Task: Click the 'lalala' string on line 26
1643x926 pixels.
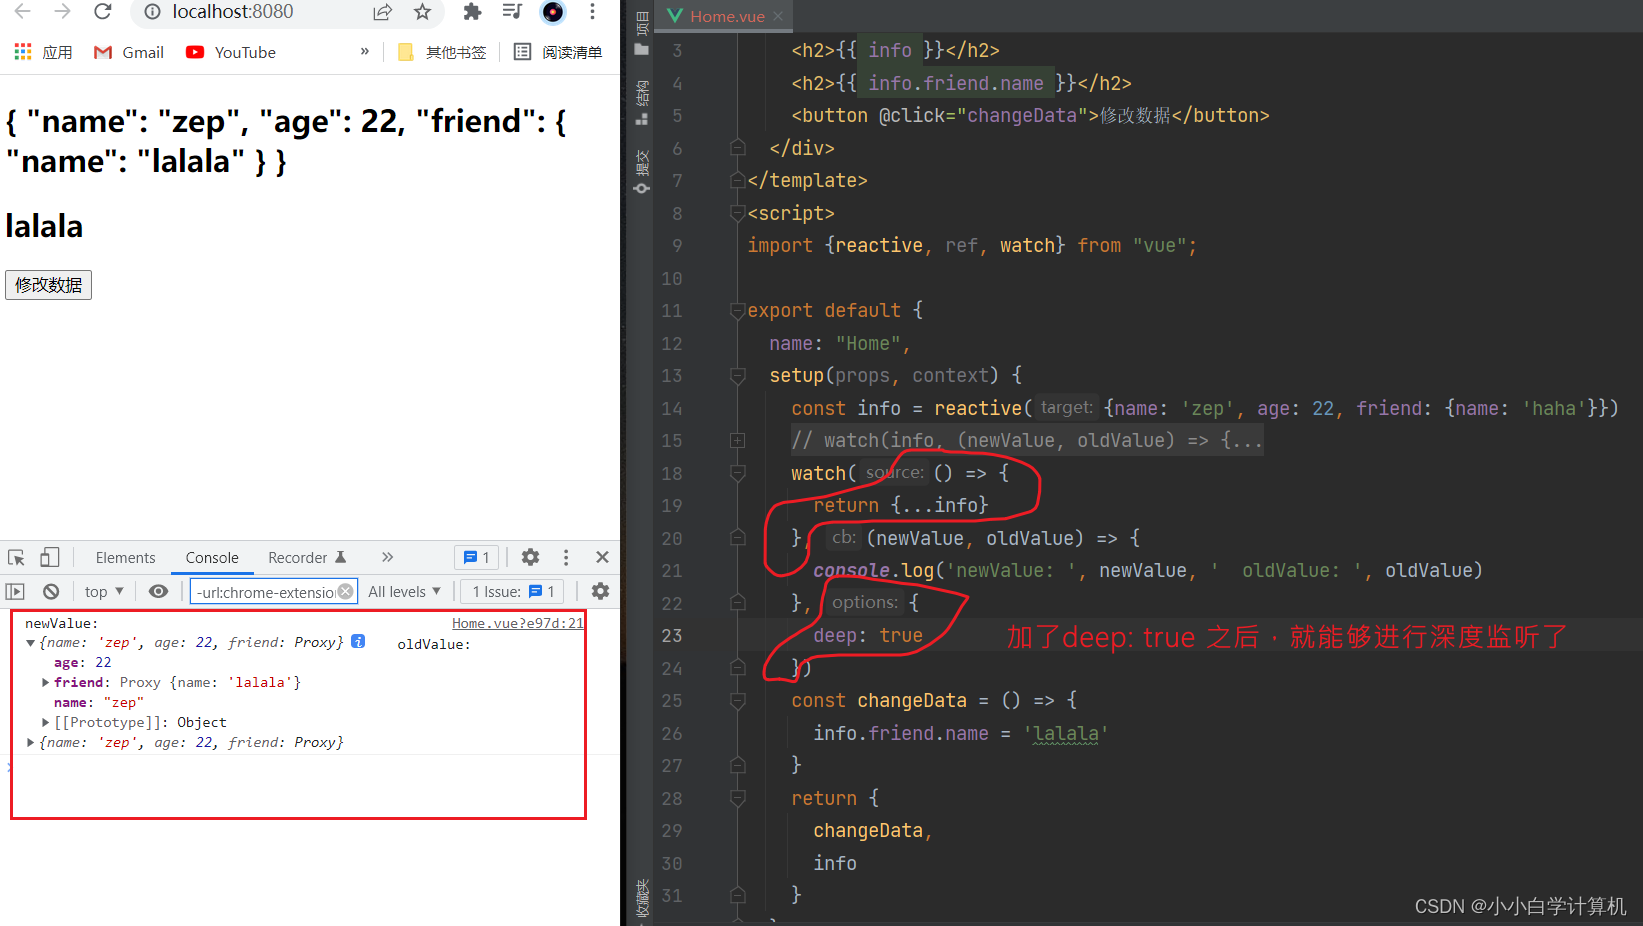Action: tap(1066, 733)
